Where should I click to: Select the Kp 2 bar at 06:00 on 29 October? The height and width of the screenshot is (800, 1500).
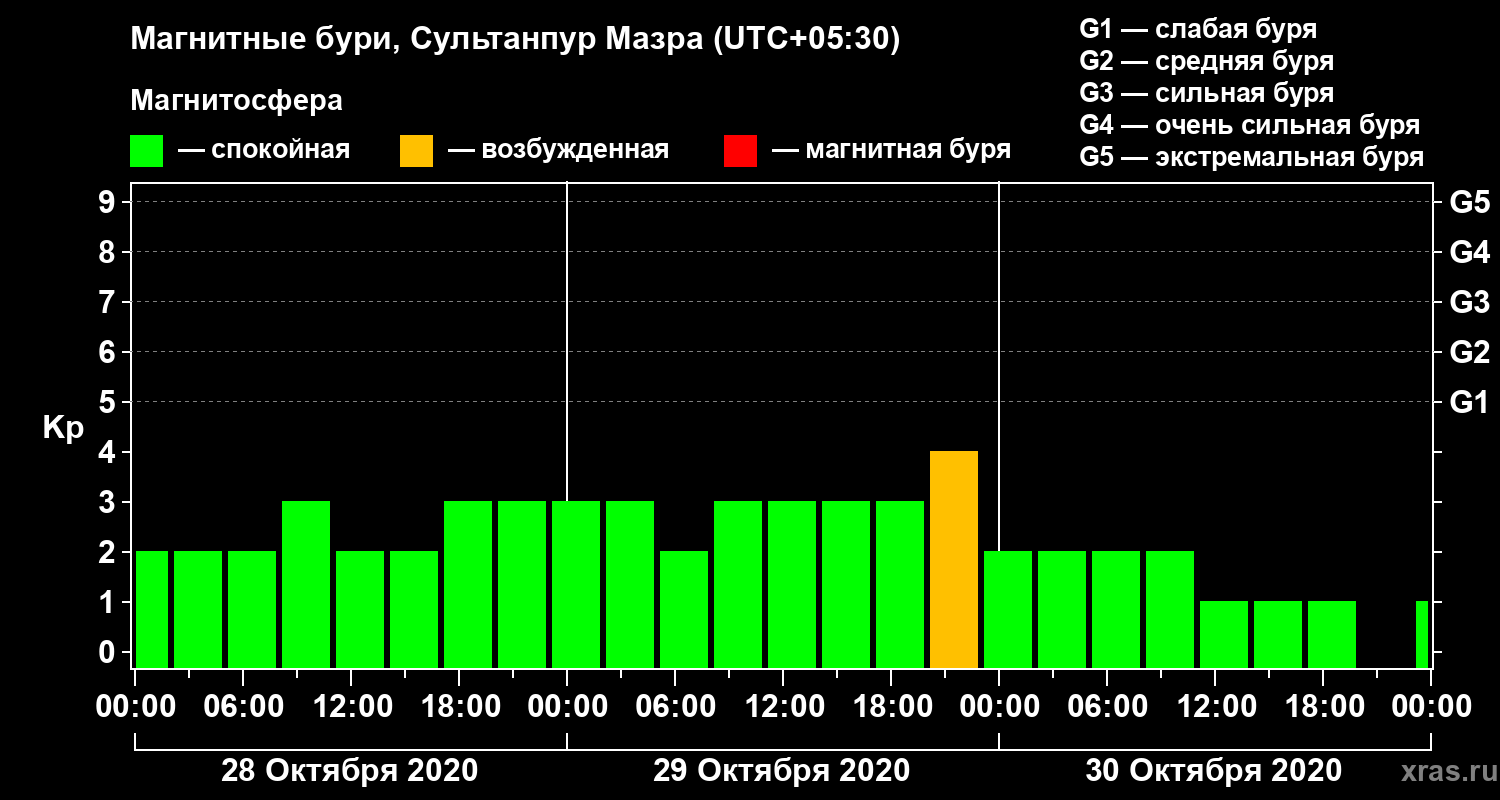click(x=684, y=610)
